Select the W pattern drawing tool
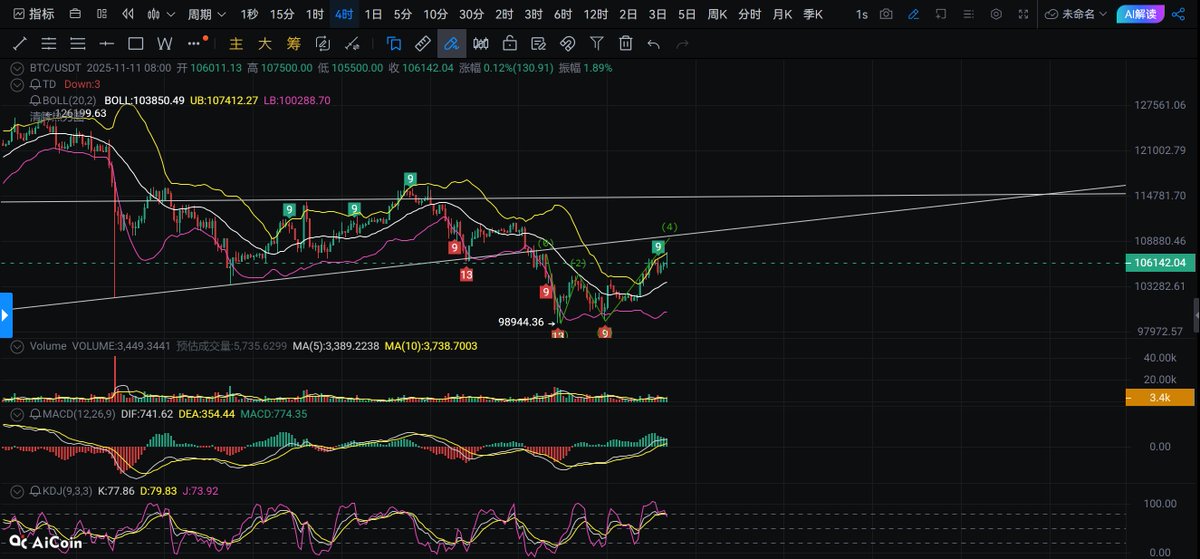Screen dimensions: 1200x559 tap(165, 43)
